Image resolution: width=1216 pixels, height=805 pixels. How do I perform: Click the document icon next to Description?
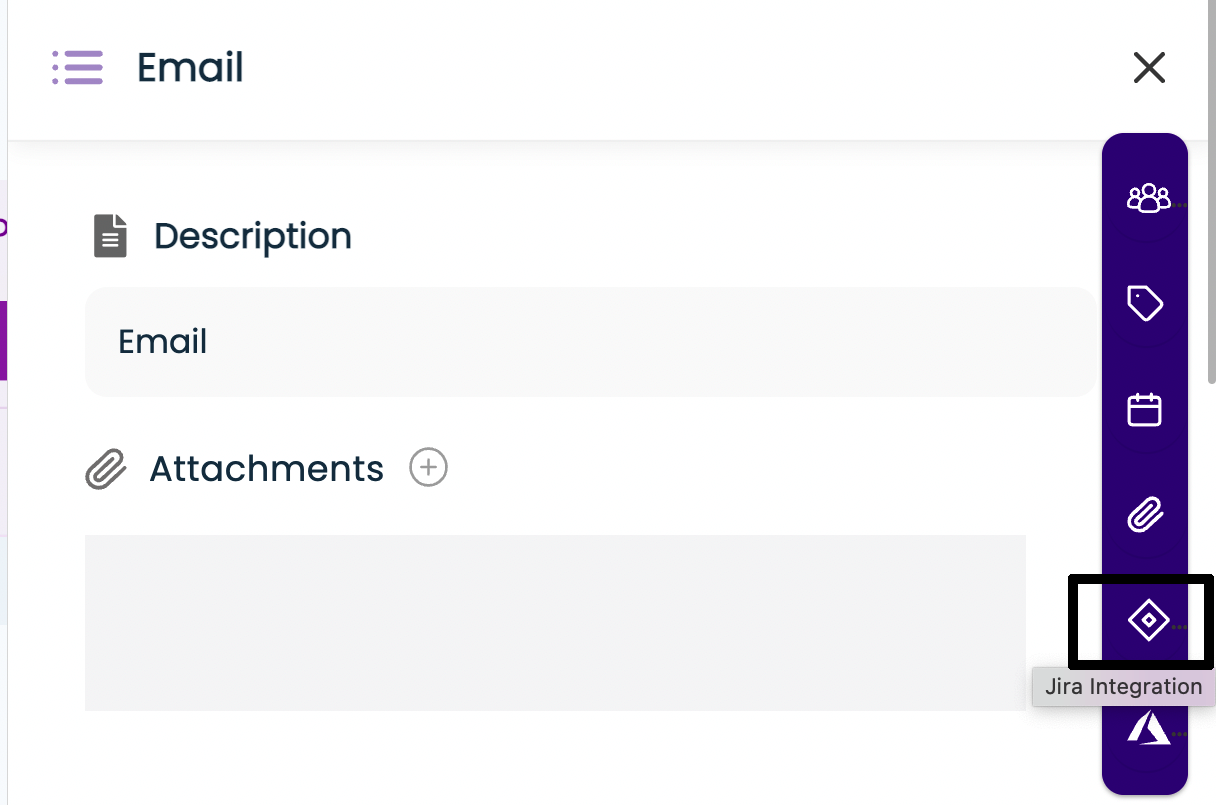(110, 237)
